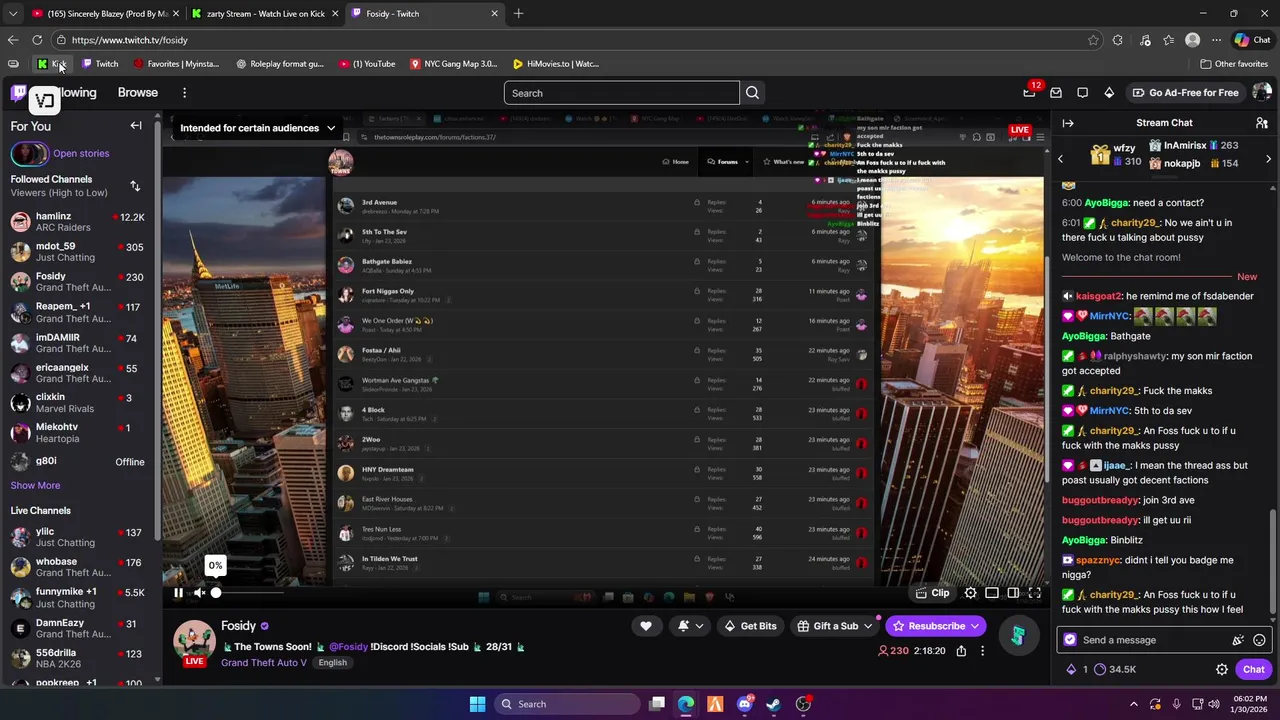This screenshot has width=1280, height=720.
Task: Toggle fullscreen on the stream player
Action: [1035, 593]
